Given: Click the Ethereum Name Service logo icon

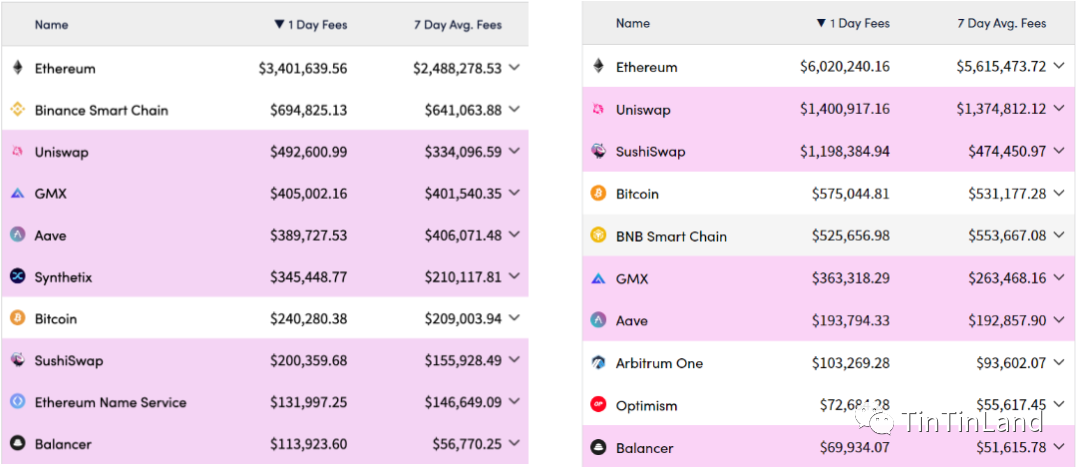Looking at the screenshot, I should coord(17,402).
